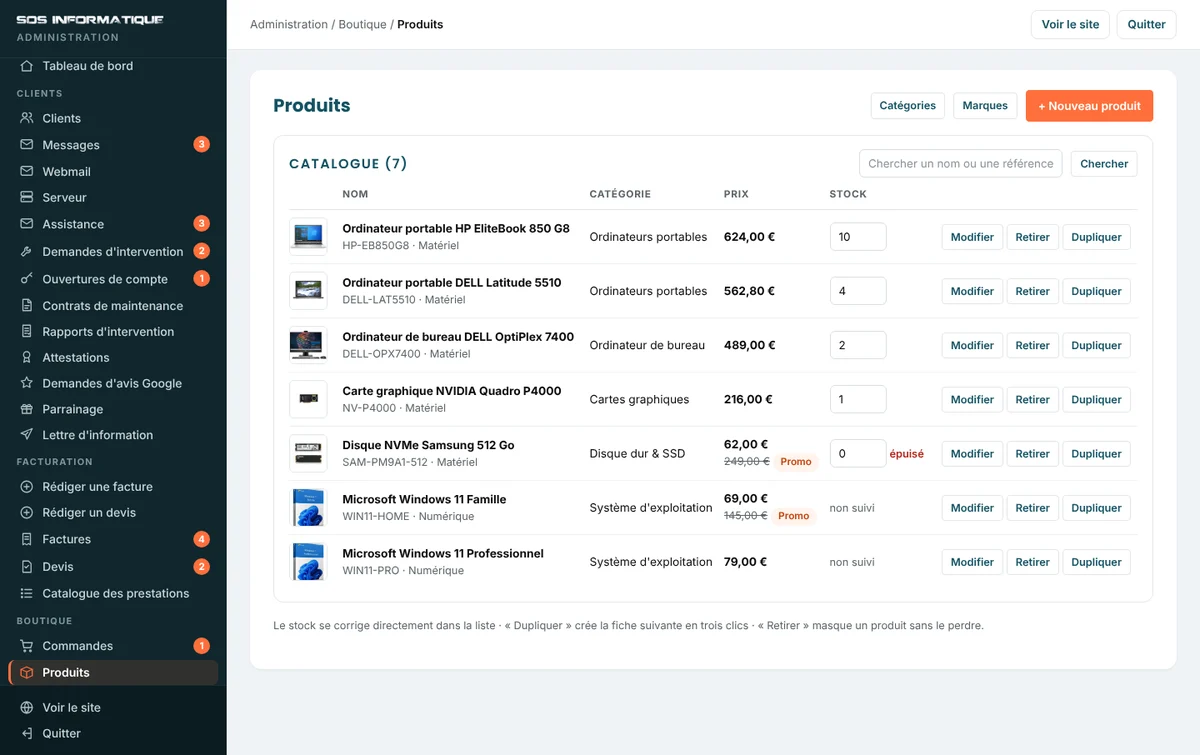Screen dimensions: 1200x755
Task: Click the Lettre d'information paper plane icon
Action: 27,436
